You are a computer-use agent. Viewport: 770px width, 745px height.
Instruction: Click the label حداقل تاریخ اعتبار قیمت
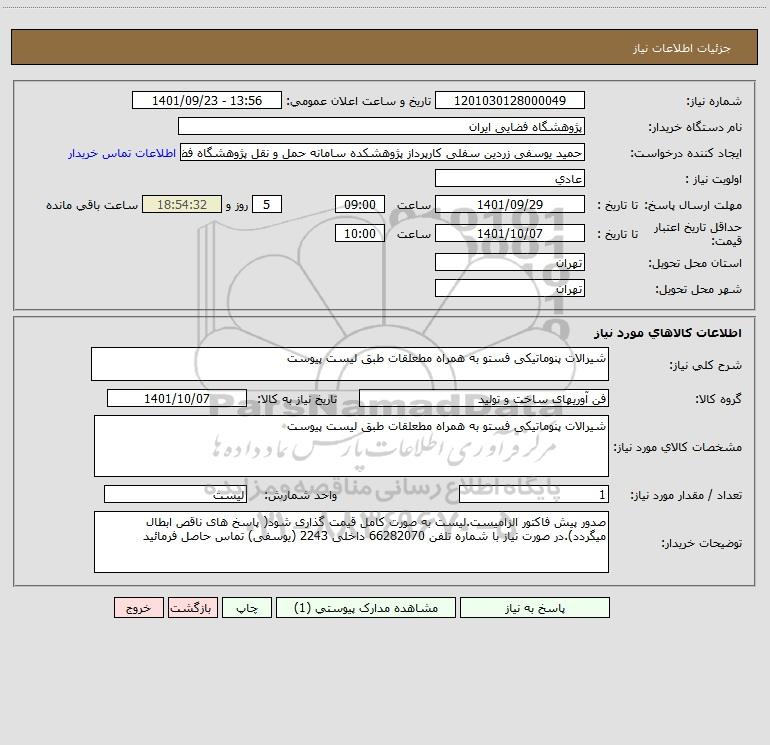click(x=698, y=234)
